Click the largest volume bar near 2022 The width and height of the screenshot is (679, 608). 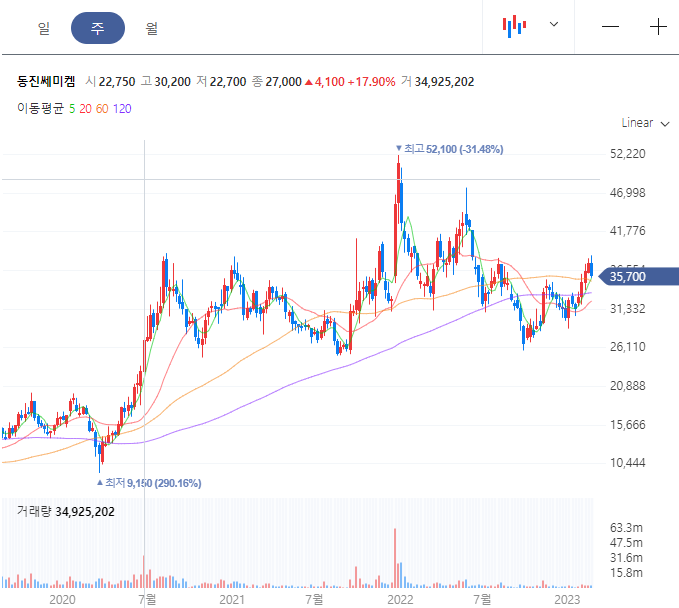point(395,558)
